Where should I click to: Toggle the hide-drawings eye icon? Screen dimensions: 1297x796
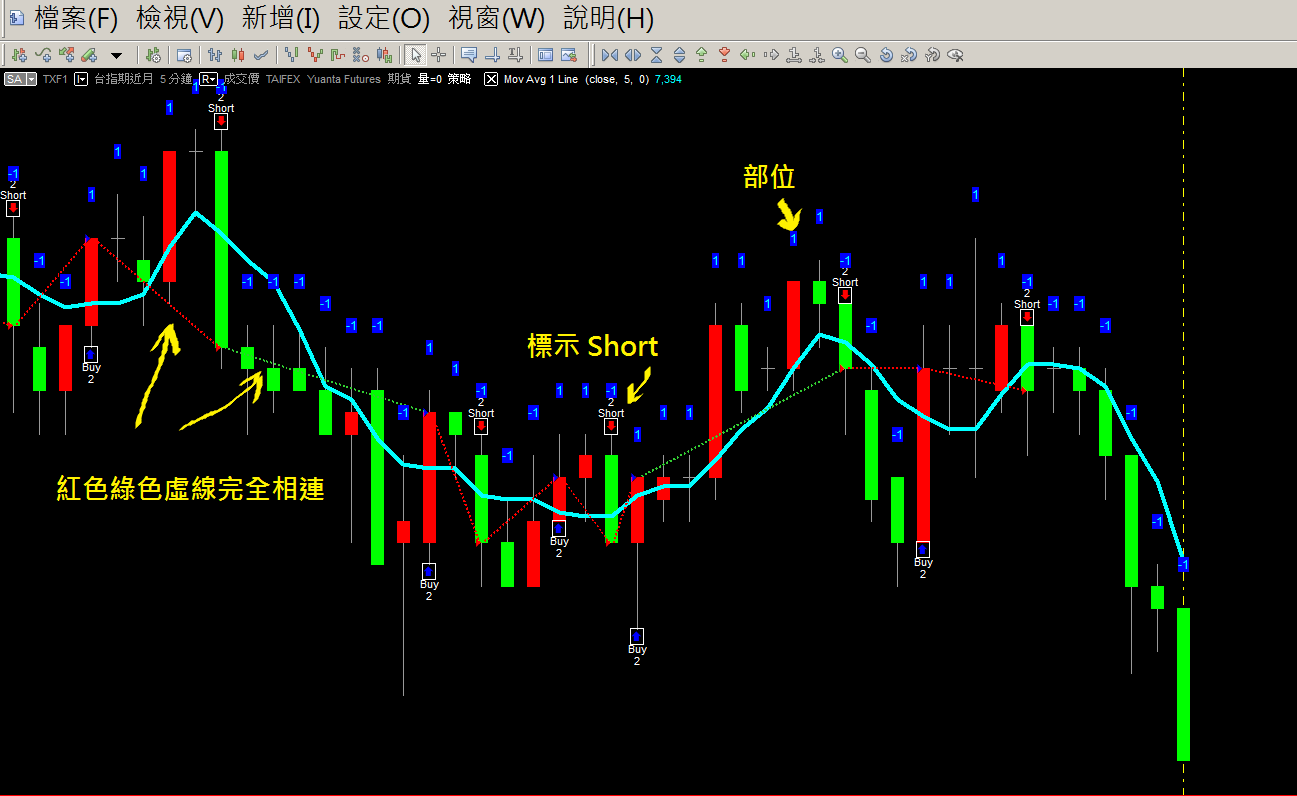(955, 55)
